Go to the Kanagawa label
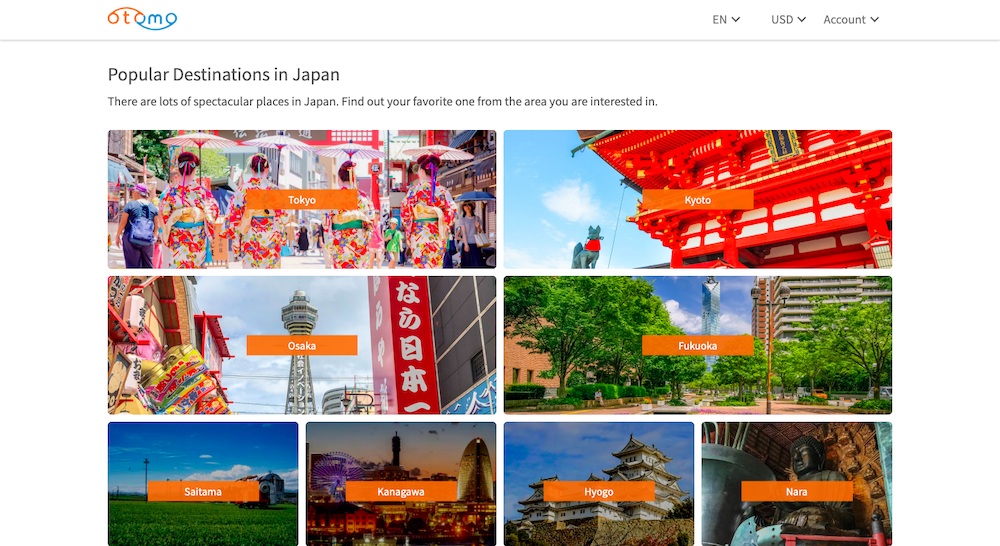Viewport: 1000px width, 546px height. coord(401,492)
